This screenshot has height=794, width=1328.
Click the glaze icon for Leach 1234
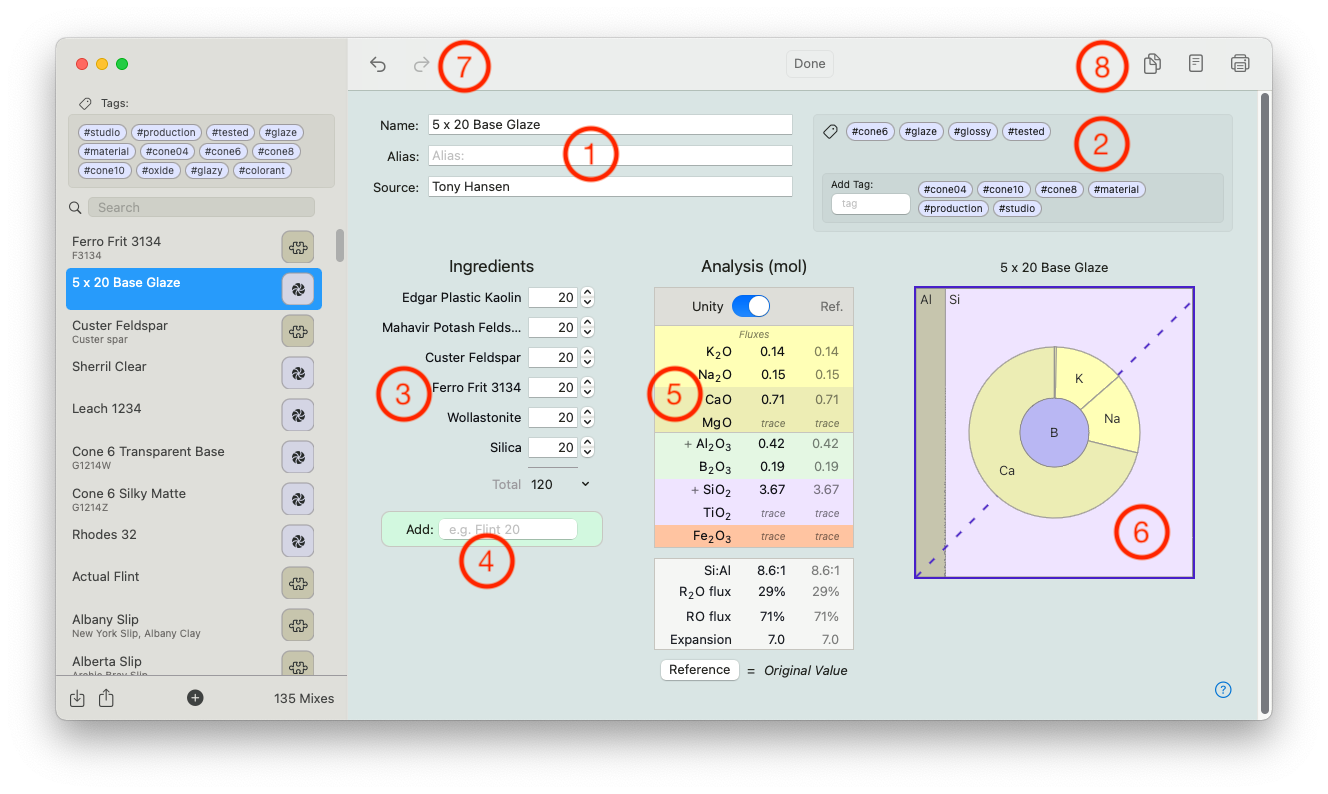point(297,415)
